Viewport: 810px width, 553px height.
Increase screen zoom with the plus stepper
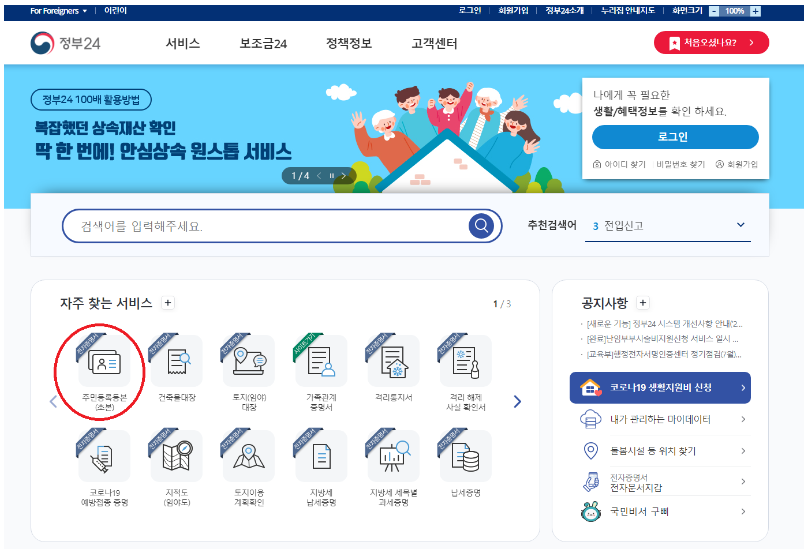(755, 10)
